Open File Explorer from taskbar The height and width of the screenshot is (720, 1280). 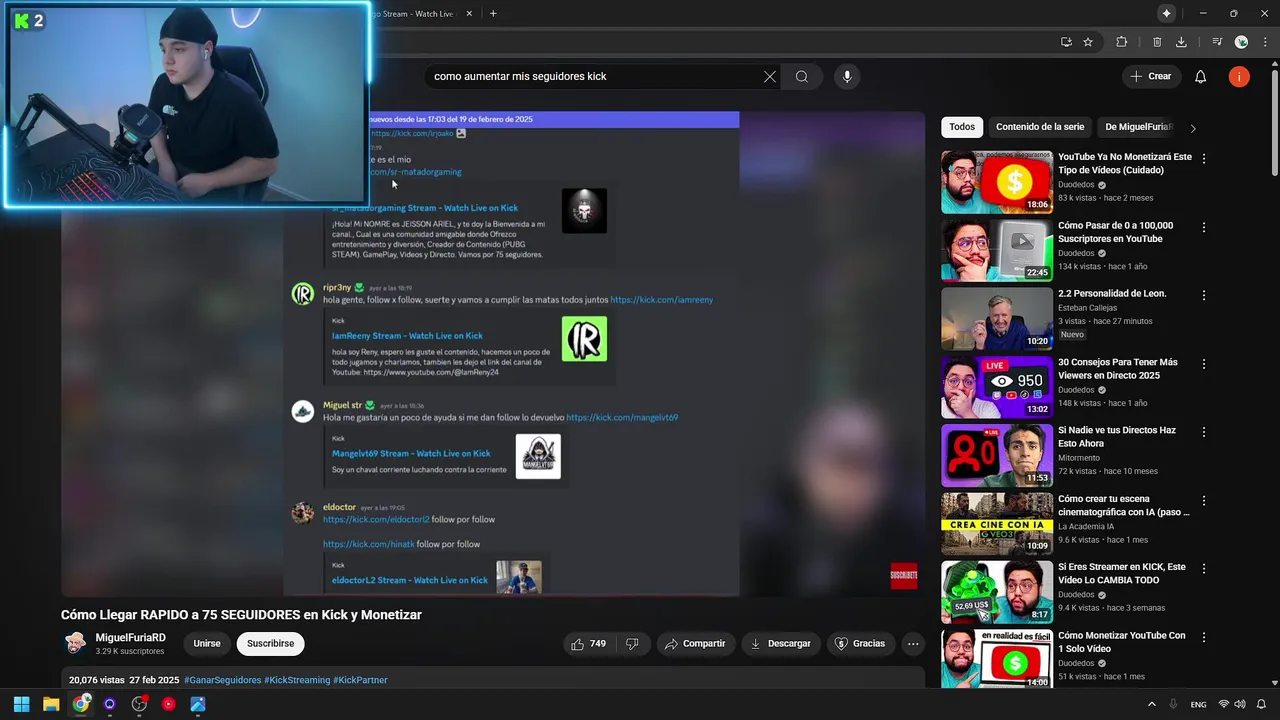(51, 704)
